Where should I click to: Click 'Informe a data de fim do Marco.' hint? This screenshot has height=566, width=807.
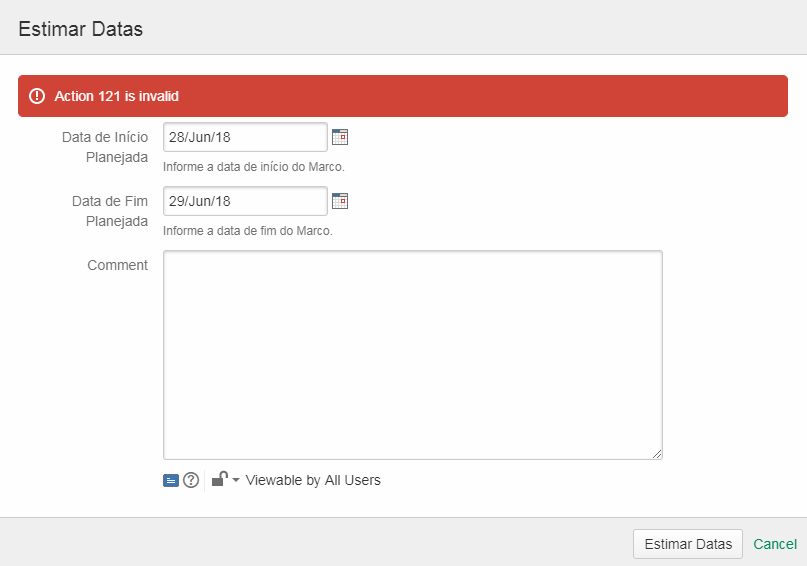click(x=248, y=231)
